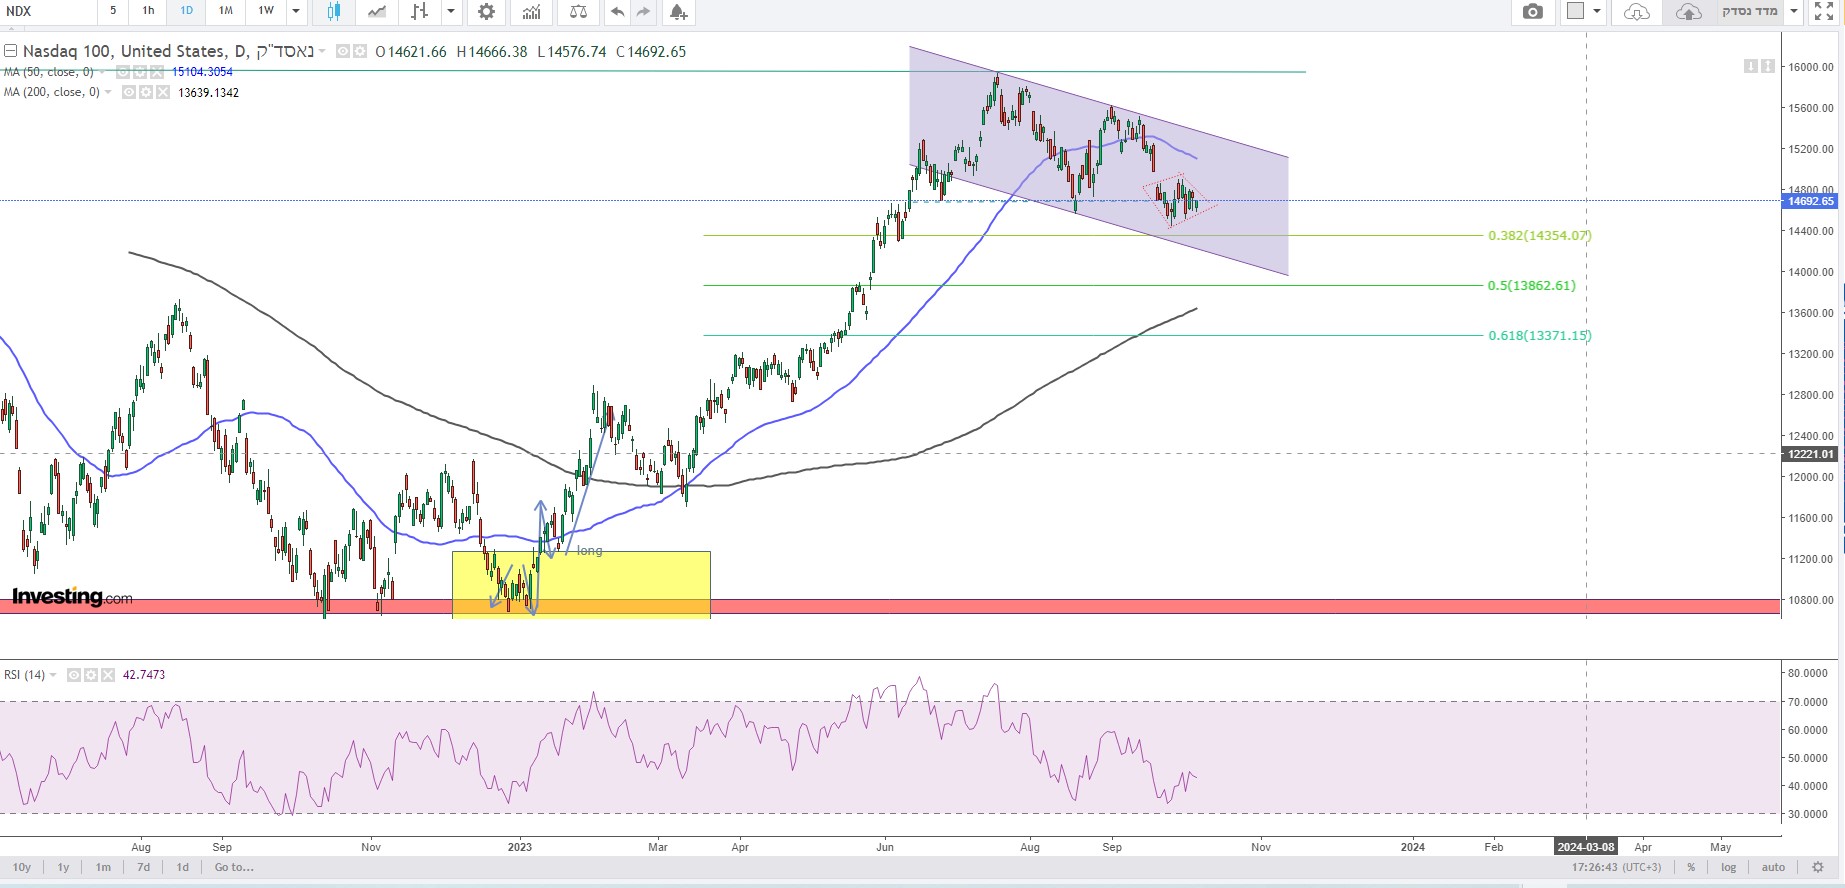Expand the MA 50 legend dropdown arrow
The image size is (1845, 888).
(x=103, y=72)
